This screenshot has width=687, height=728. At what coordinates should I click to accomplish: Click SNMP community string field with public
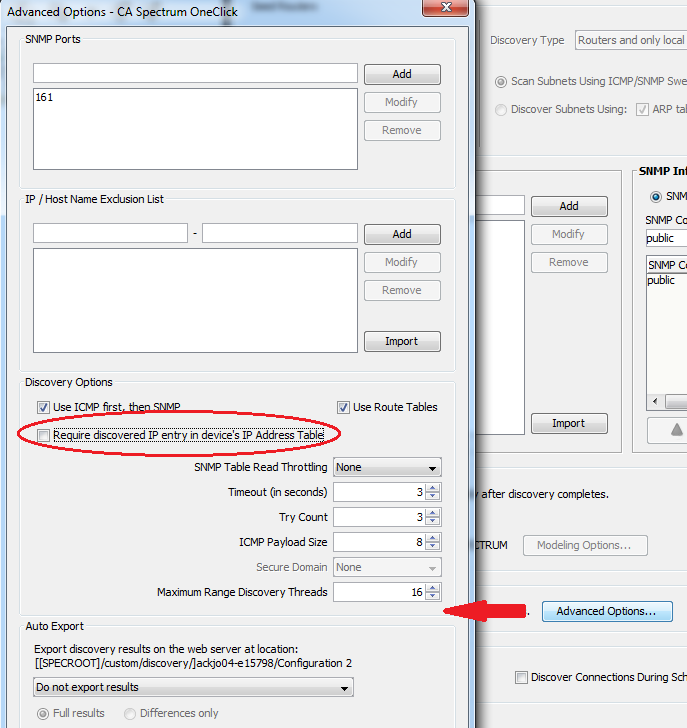pos(666,238)
